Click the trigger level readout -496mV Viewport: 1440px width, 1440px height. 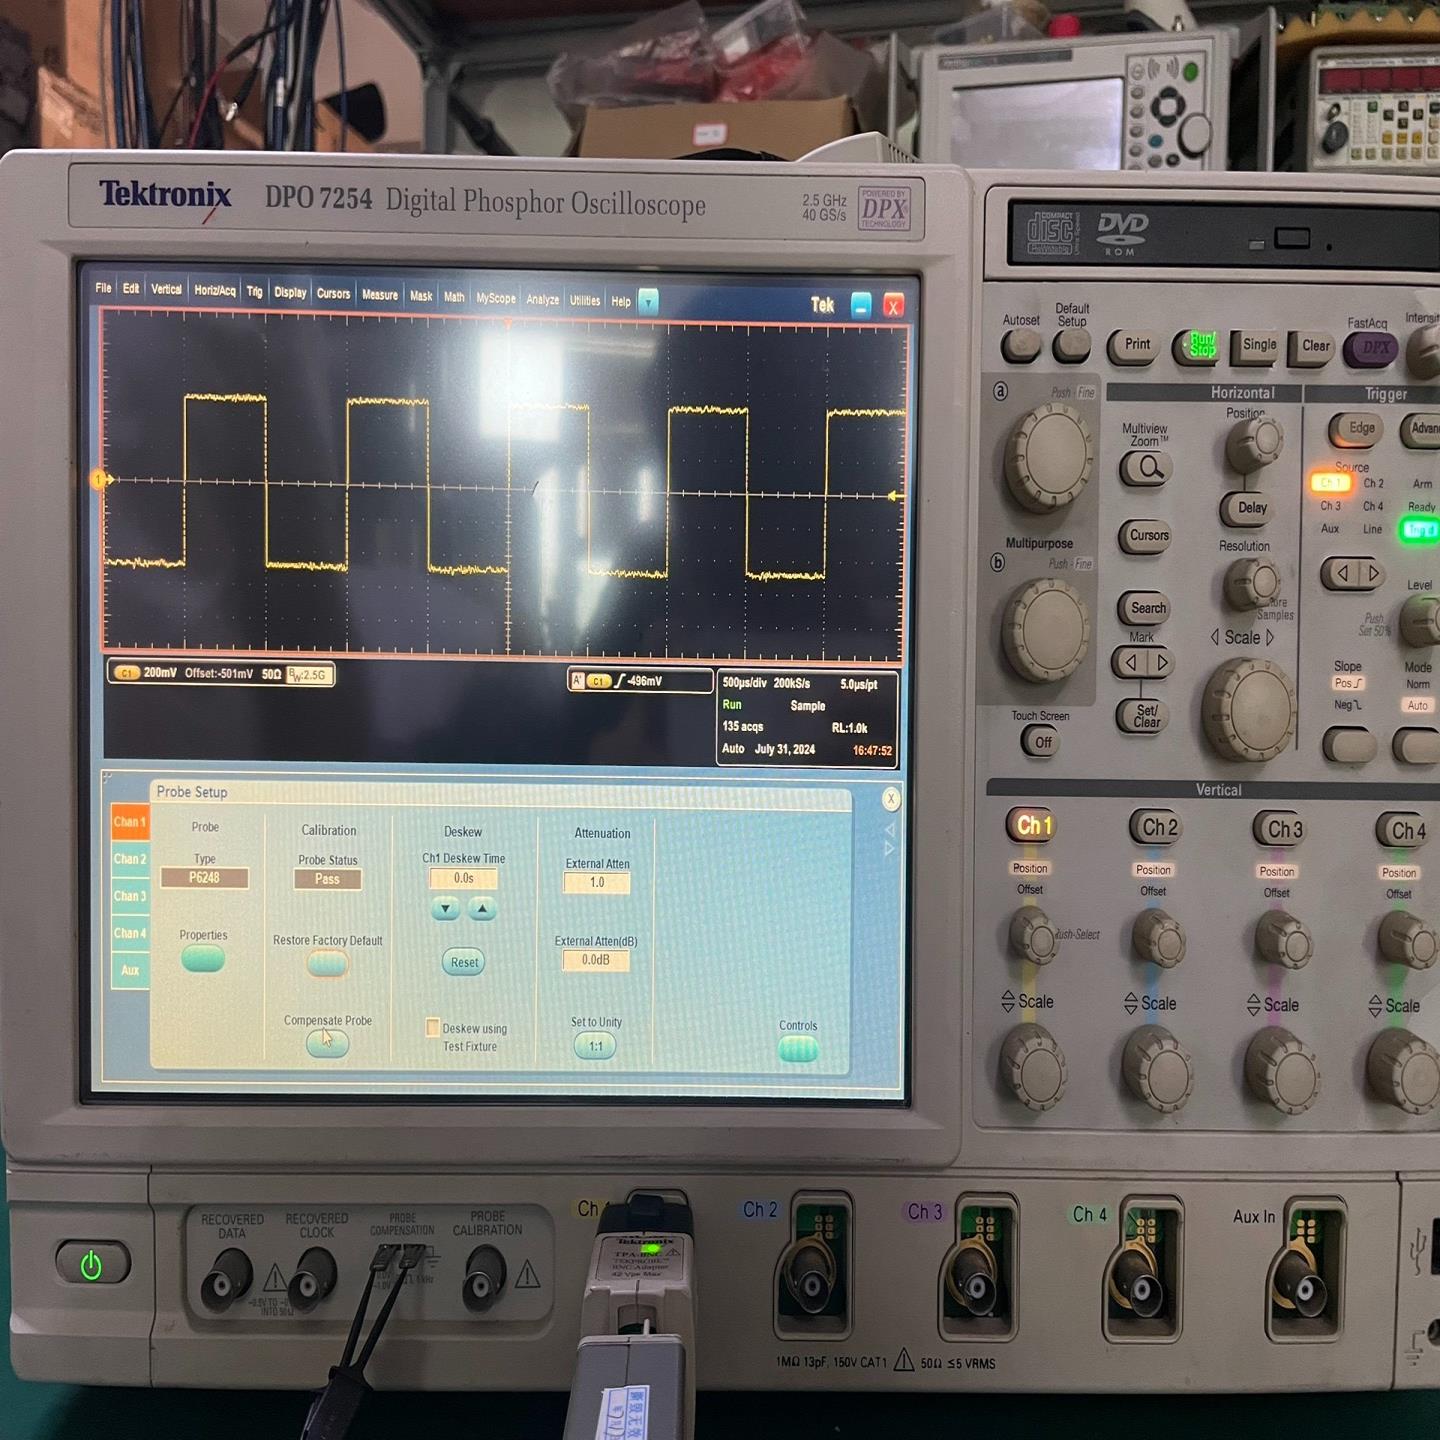click(640, 681)
